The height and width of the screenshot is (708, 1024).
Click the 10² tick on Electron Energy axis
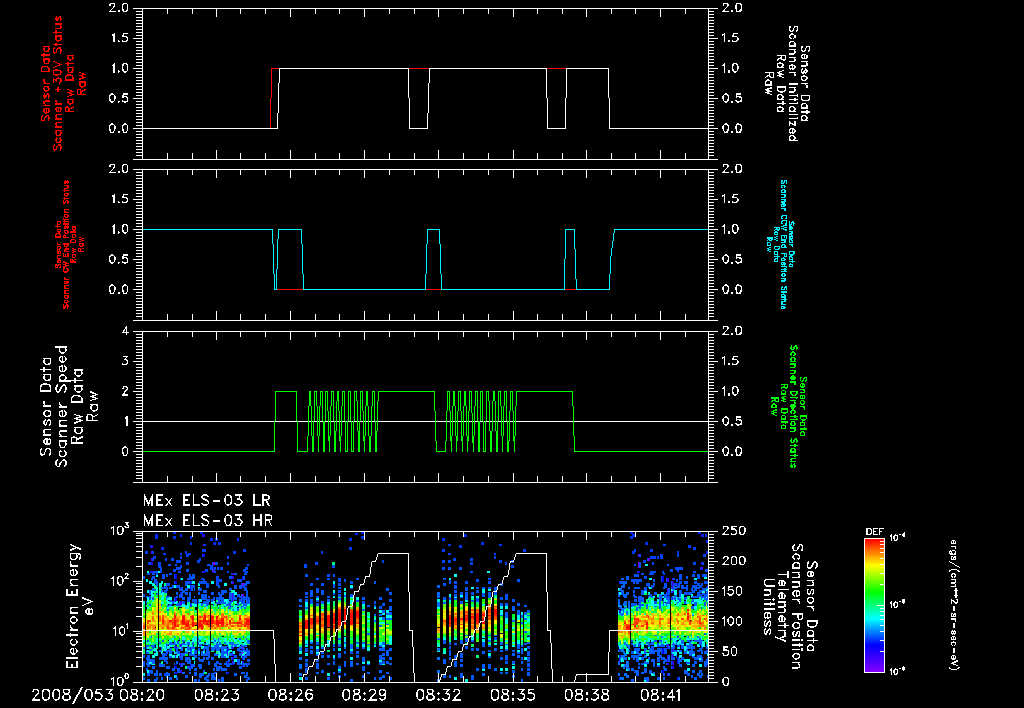(121, 580)
